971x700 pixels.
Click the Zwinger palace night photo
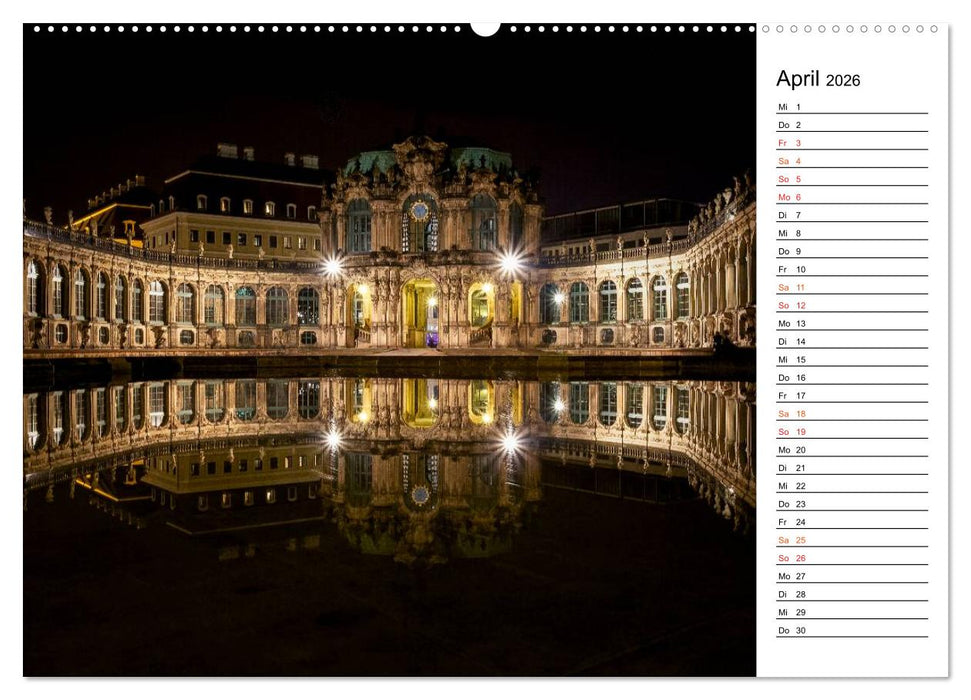(400, 250)
